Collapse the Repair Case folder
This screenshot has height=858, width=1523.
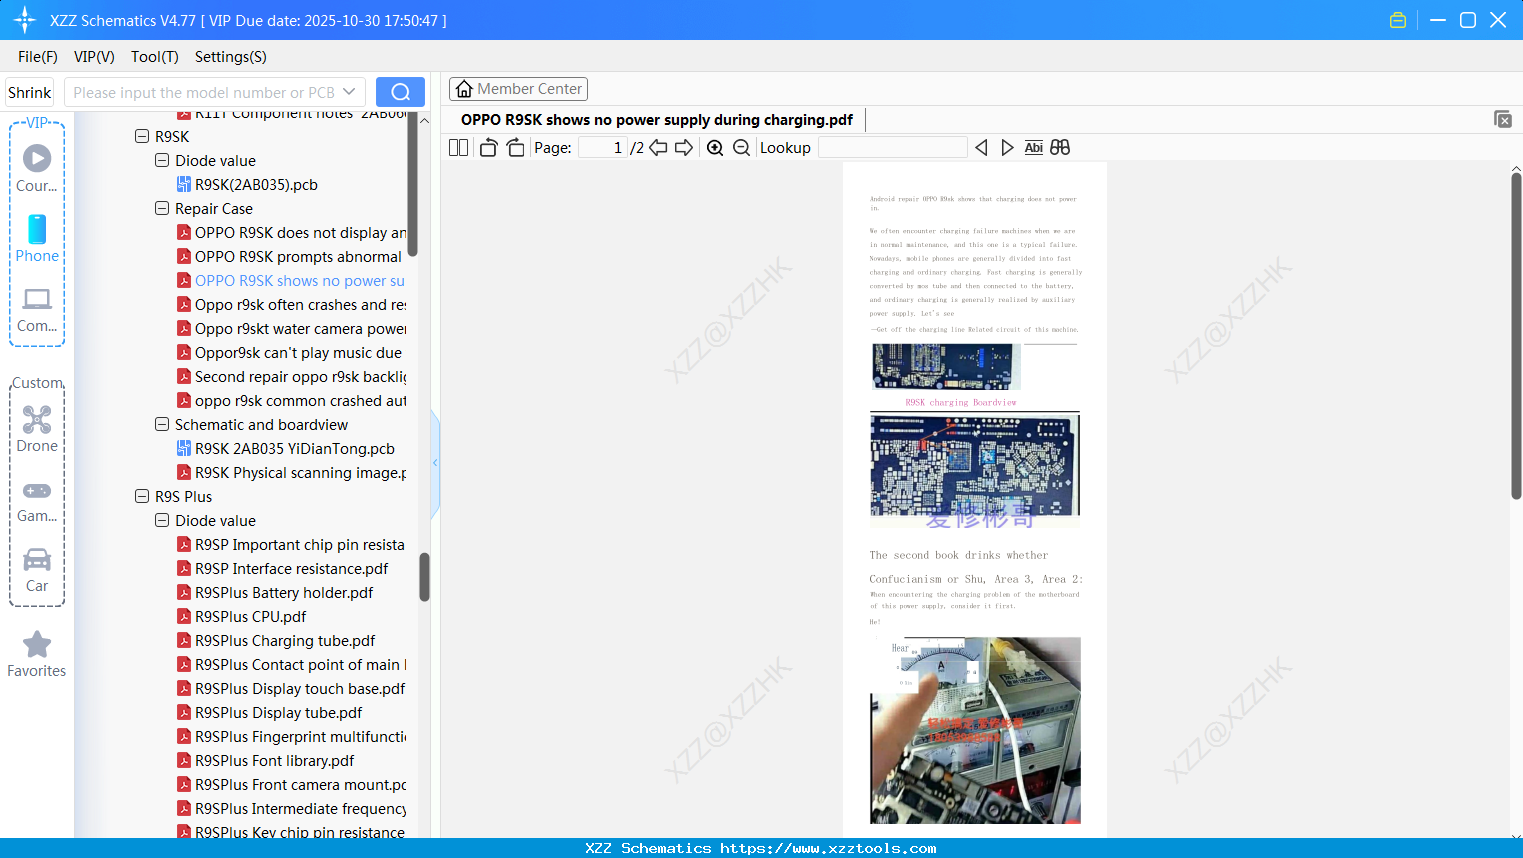[162, 208]
